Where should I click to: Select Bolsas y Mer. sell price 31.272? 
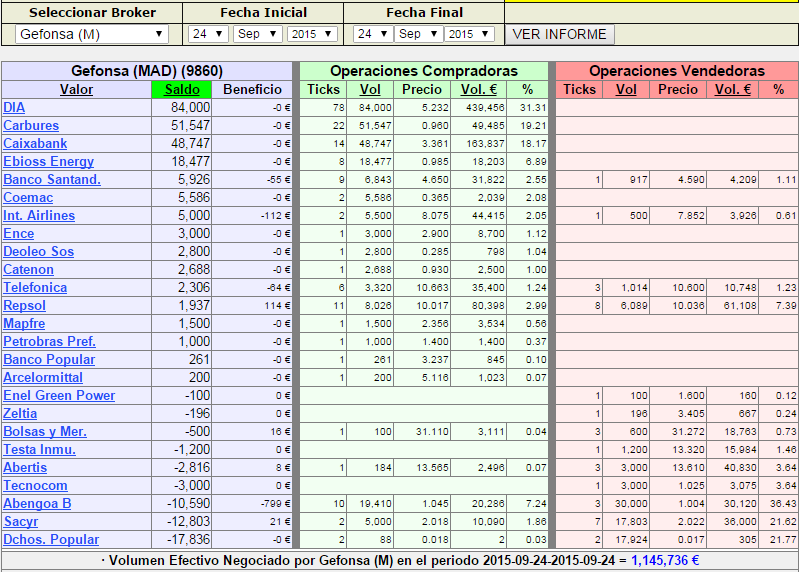pos(688,432)
